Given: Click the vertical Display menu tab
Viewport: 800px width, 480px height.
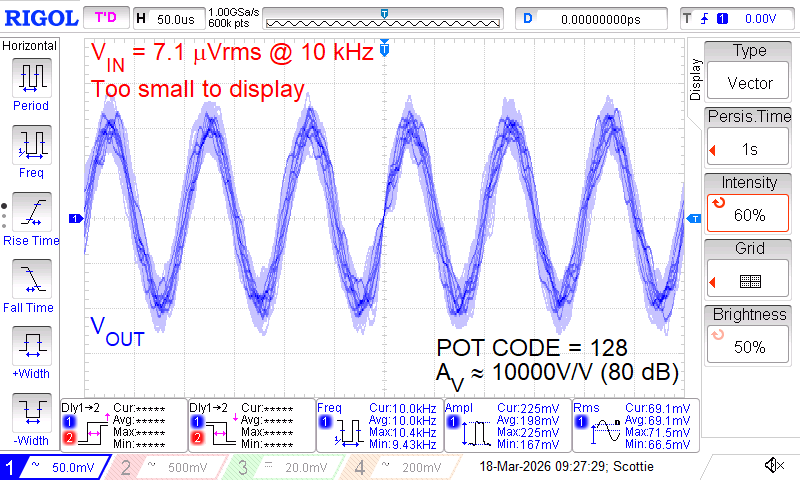Looking at the screenshot, I should click(x=695, y=80).
